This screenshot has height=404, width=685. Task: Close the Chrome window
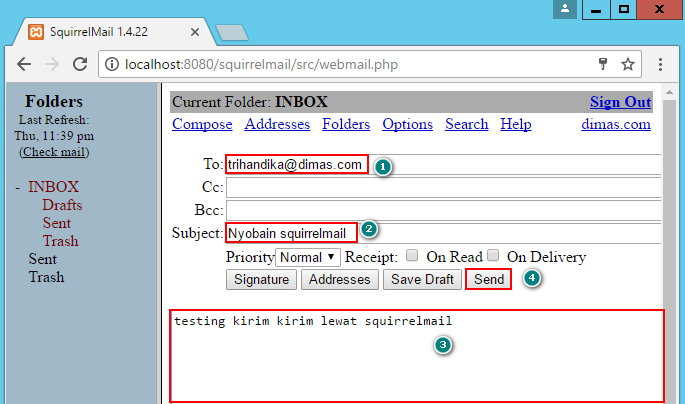coord(659,9)
